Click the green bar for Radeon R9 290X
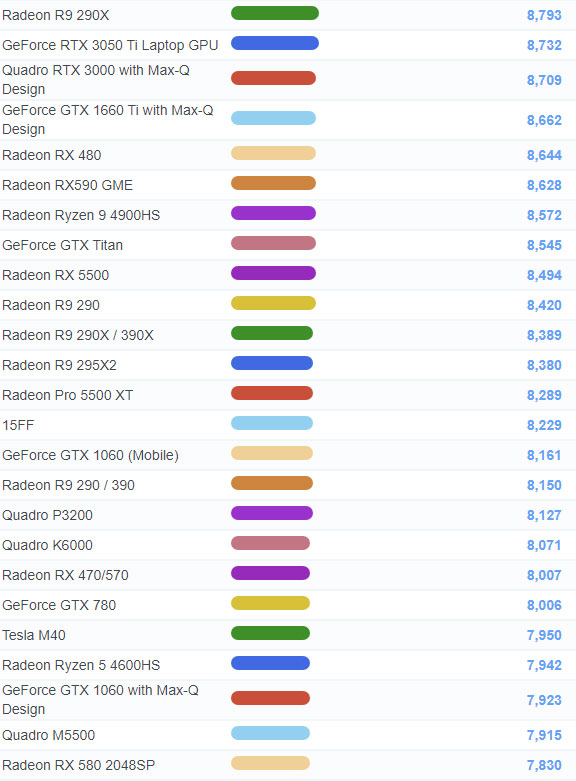Viewport: 576px width, 781px height. 275,13
